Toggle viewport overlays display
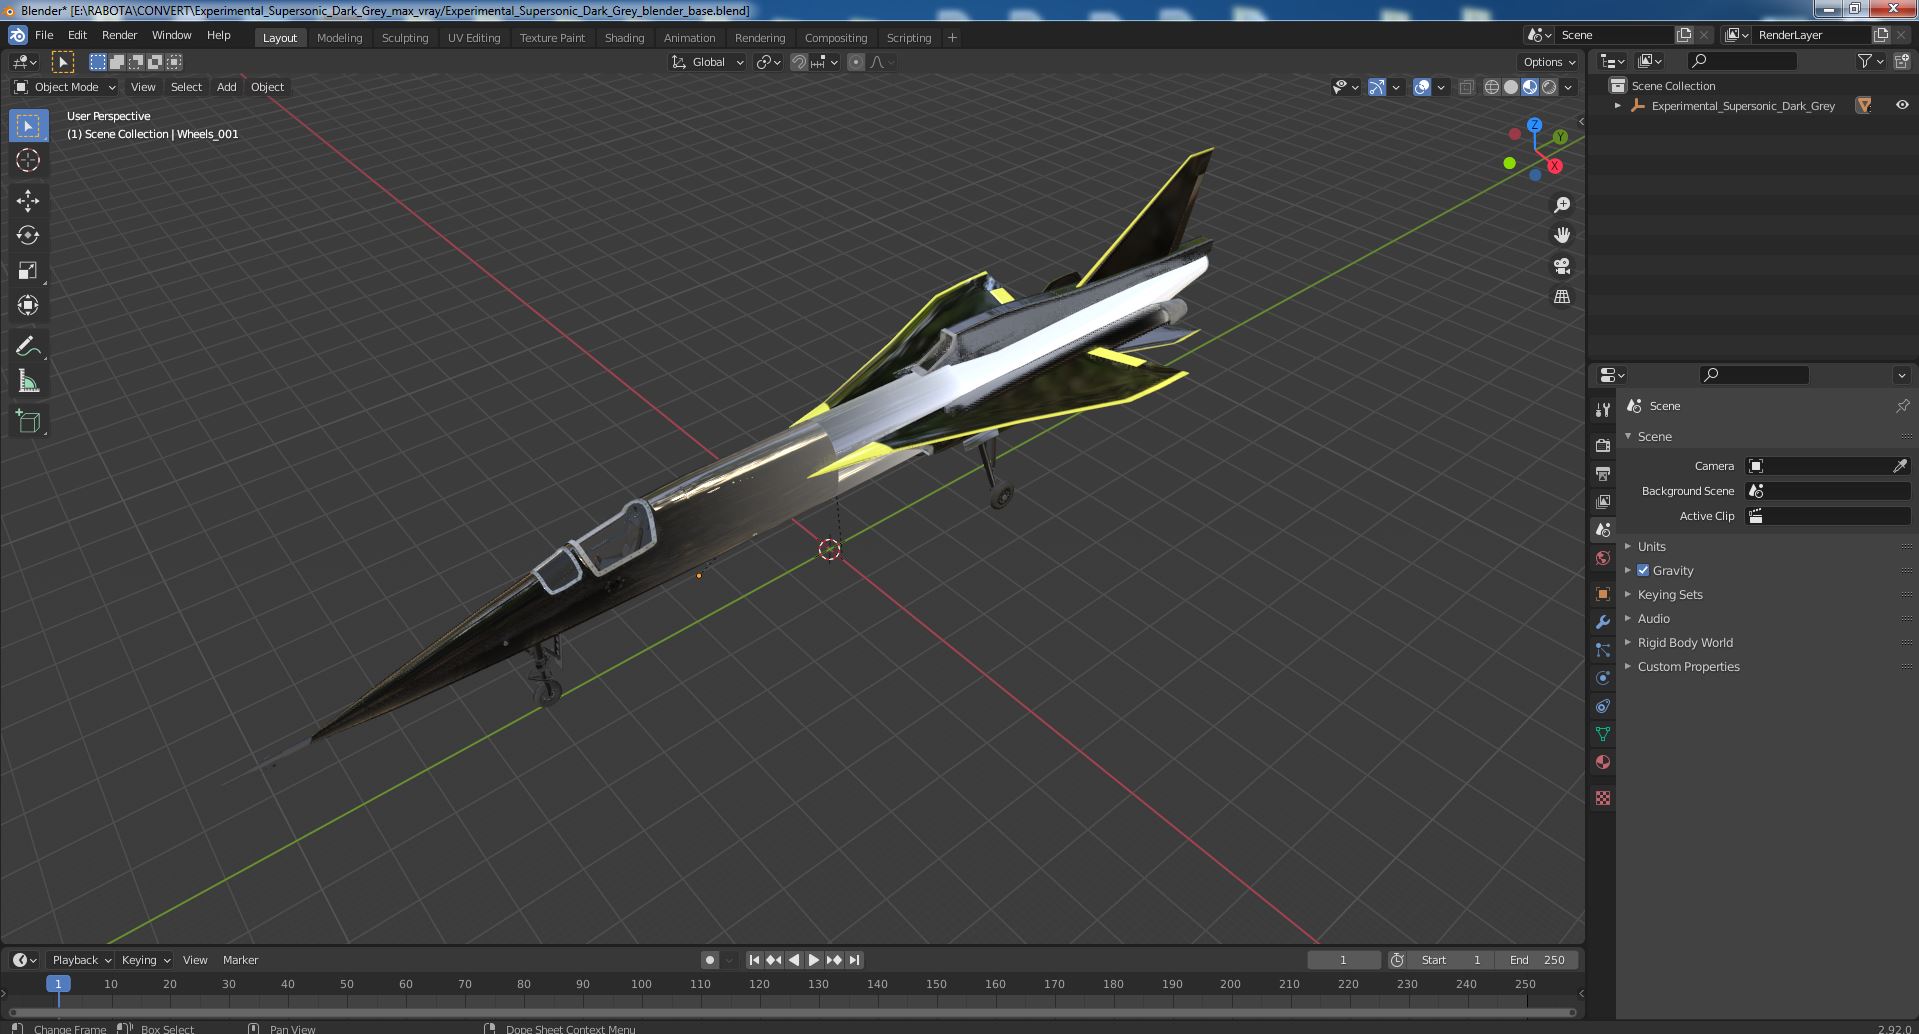This screenshot has width=1919, height=1034. [x=1422, y=87]
